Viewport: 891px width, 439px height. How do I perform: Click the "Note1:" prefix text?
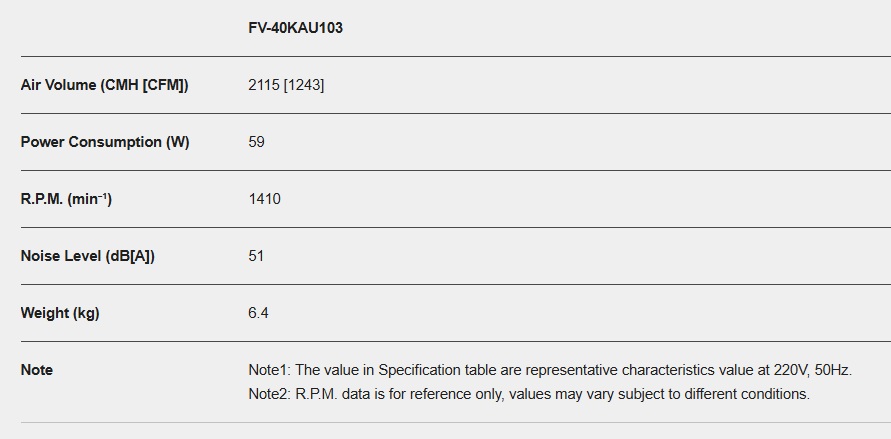tap(270, 370)
